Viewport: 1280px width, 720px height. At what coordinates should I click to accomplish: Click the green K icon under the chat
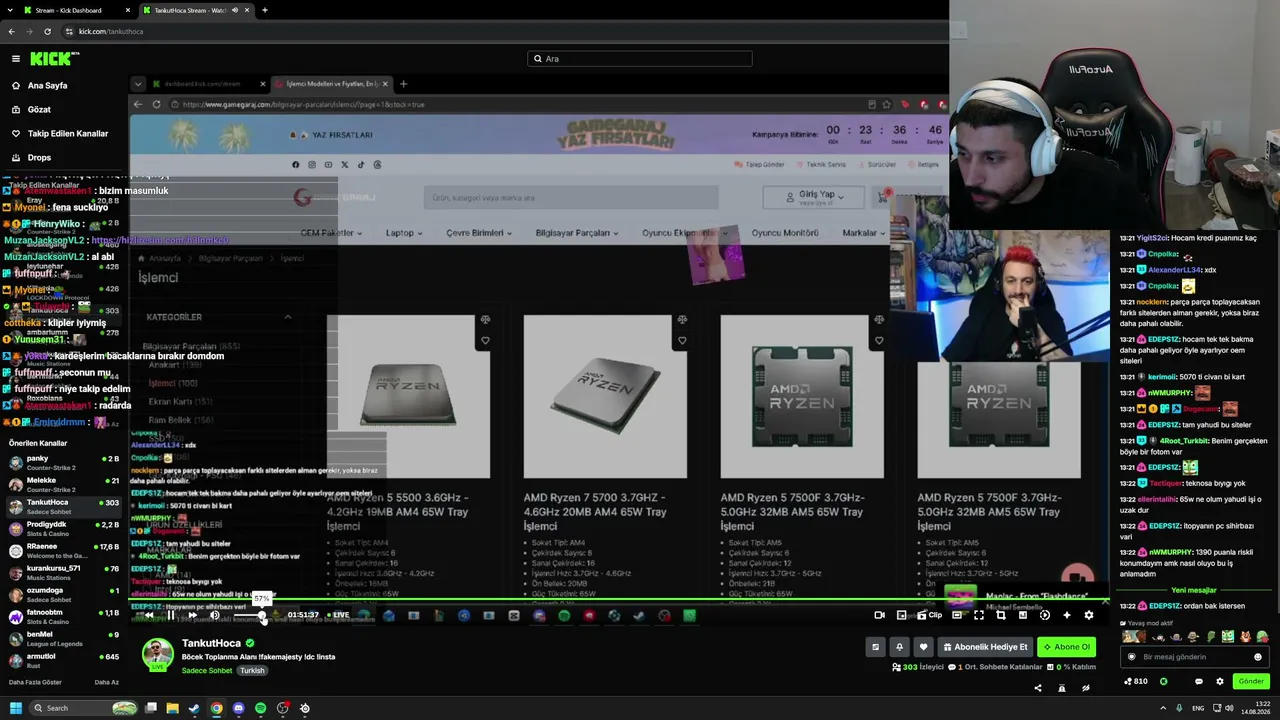1163,681
